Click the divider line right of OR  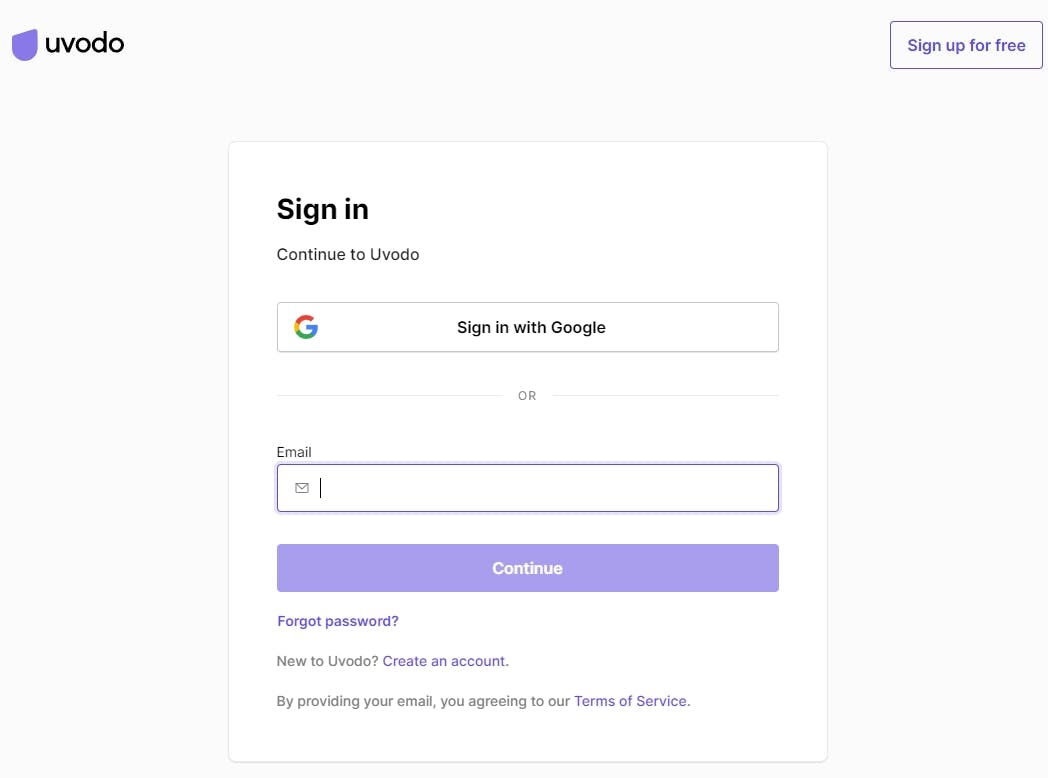665,396
